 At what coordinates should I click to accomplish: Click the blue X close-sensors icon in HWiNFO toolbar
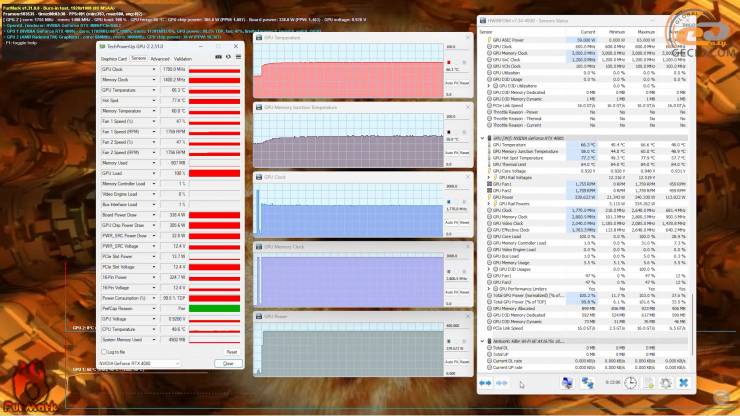(x=684, y=383)
